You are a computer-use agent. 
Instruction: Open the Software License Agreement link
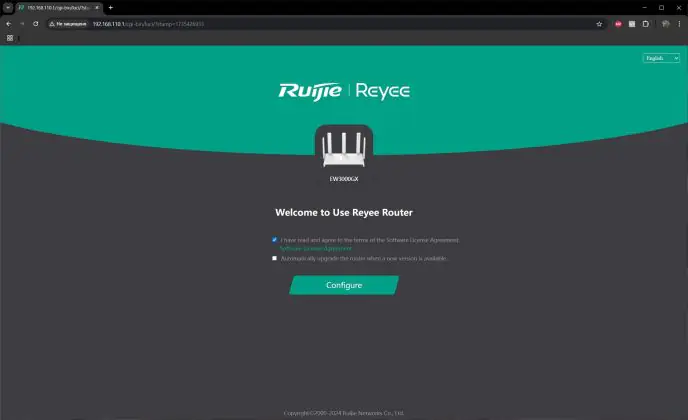point(316,248)
